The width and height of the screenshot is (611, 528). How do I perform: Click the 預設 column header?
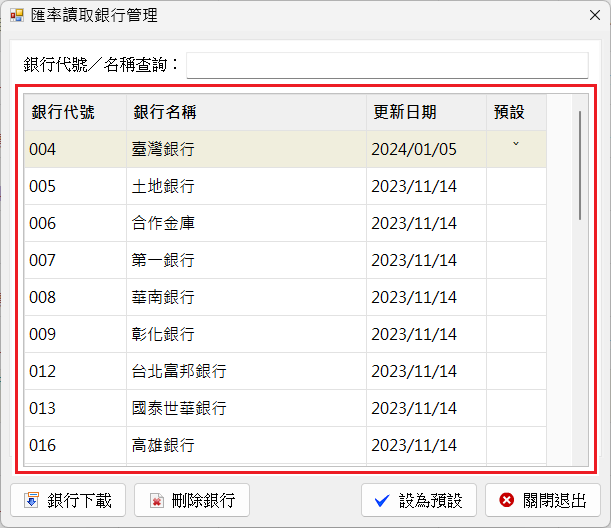point(516,112)
